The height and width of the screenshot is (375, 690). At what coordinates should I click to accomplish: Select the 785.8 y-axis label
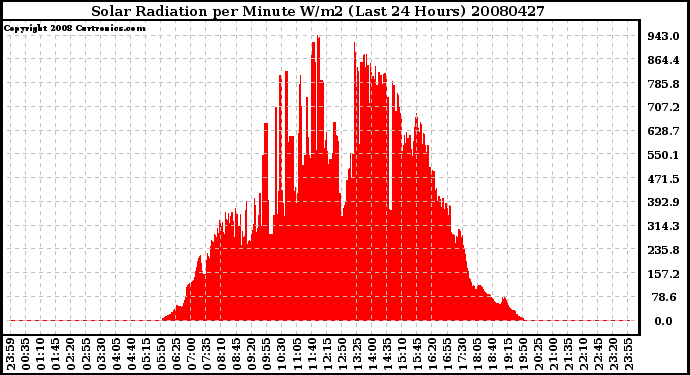663,84
